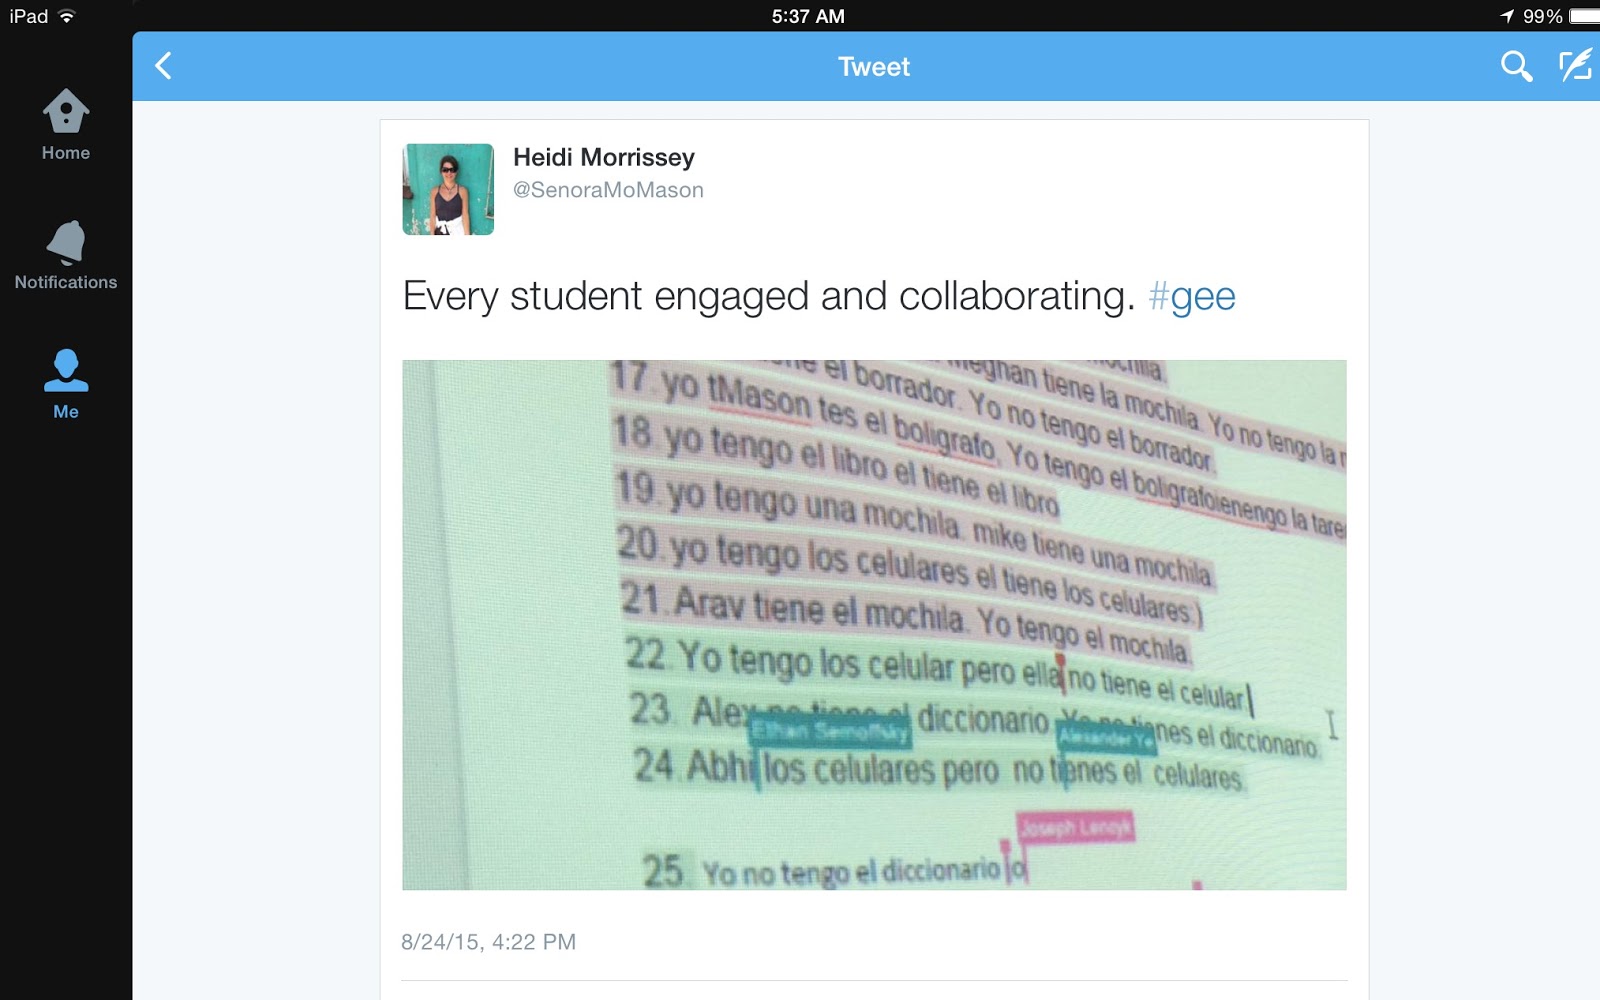Compose a new tweet with quill icon
This screenshot has width=1600, height=1000.
click(x=1576, y=66)
